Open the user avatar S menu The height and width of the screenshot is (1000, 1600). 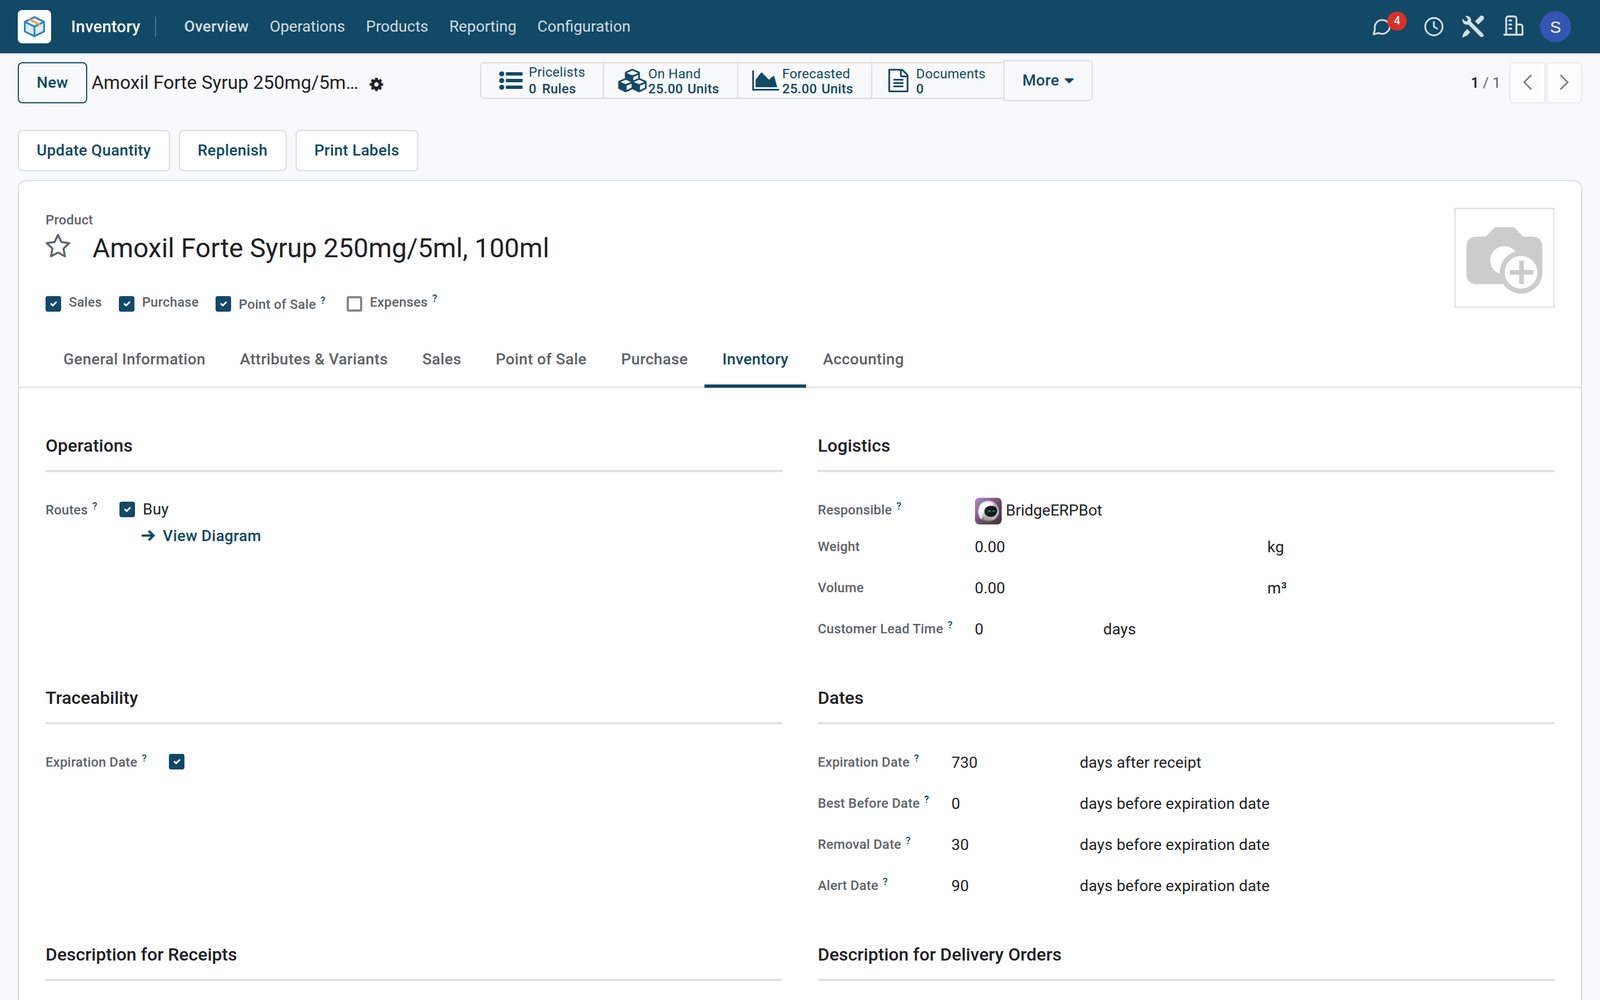click(1555, 27)
